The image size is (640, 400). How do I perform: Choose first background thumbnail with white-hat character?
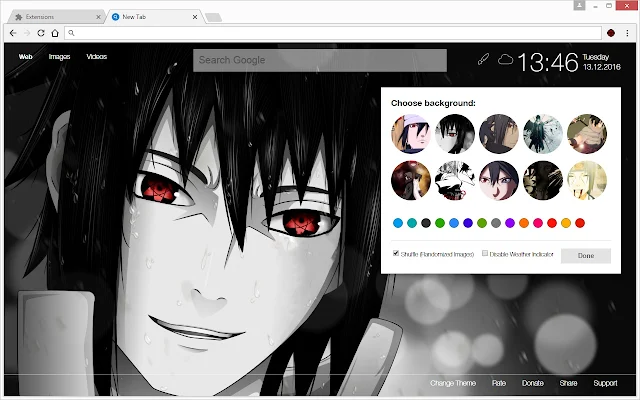[x=411, y=134]
